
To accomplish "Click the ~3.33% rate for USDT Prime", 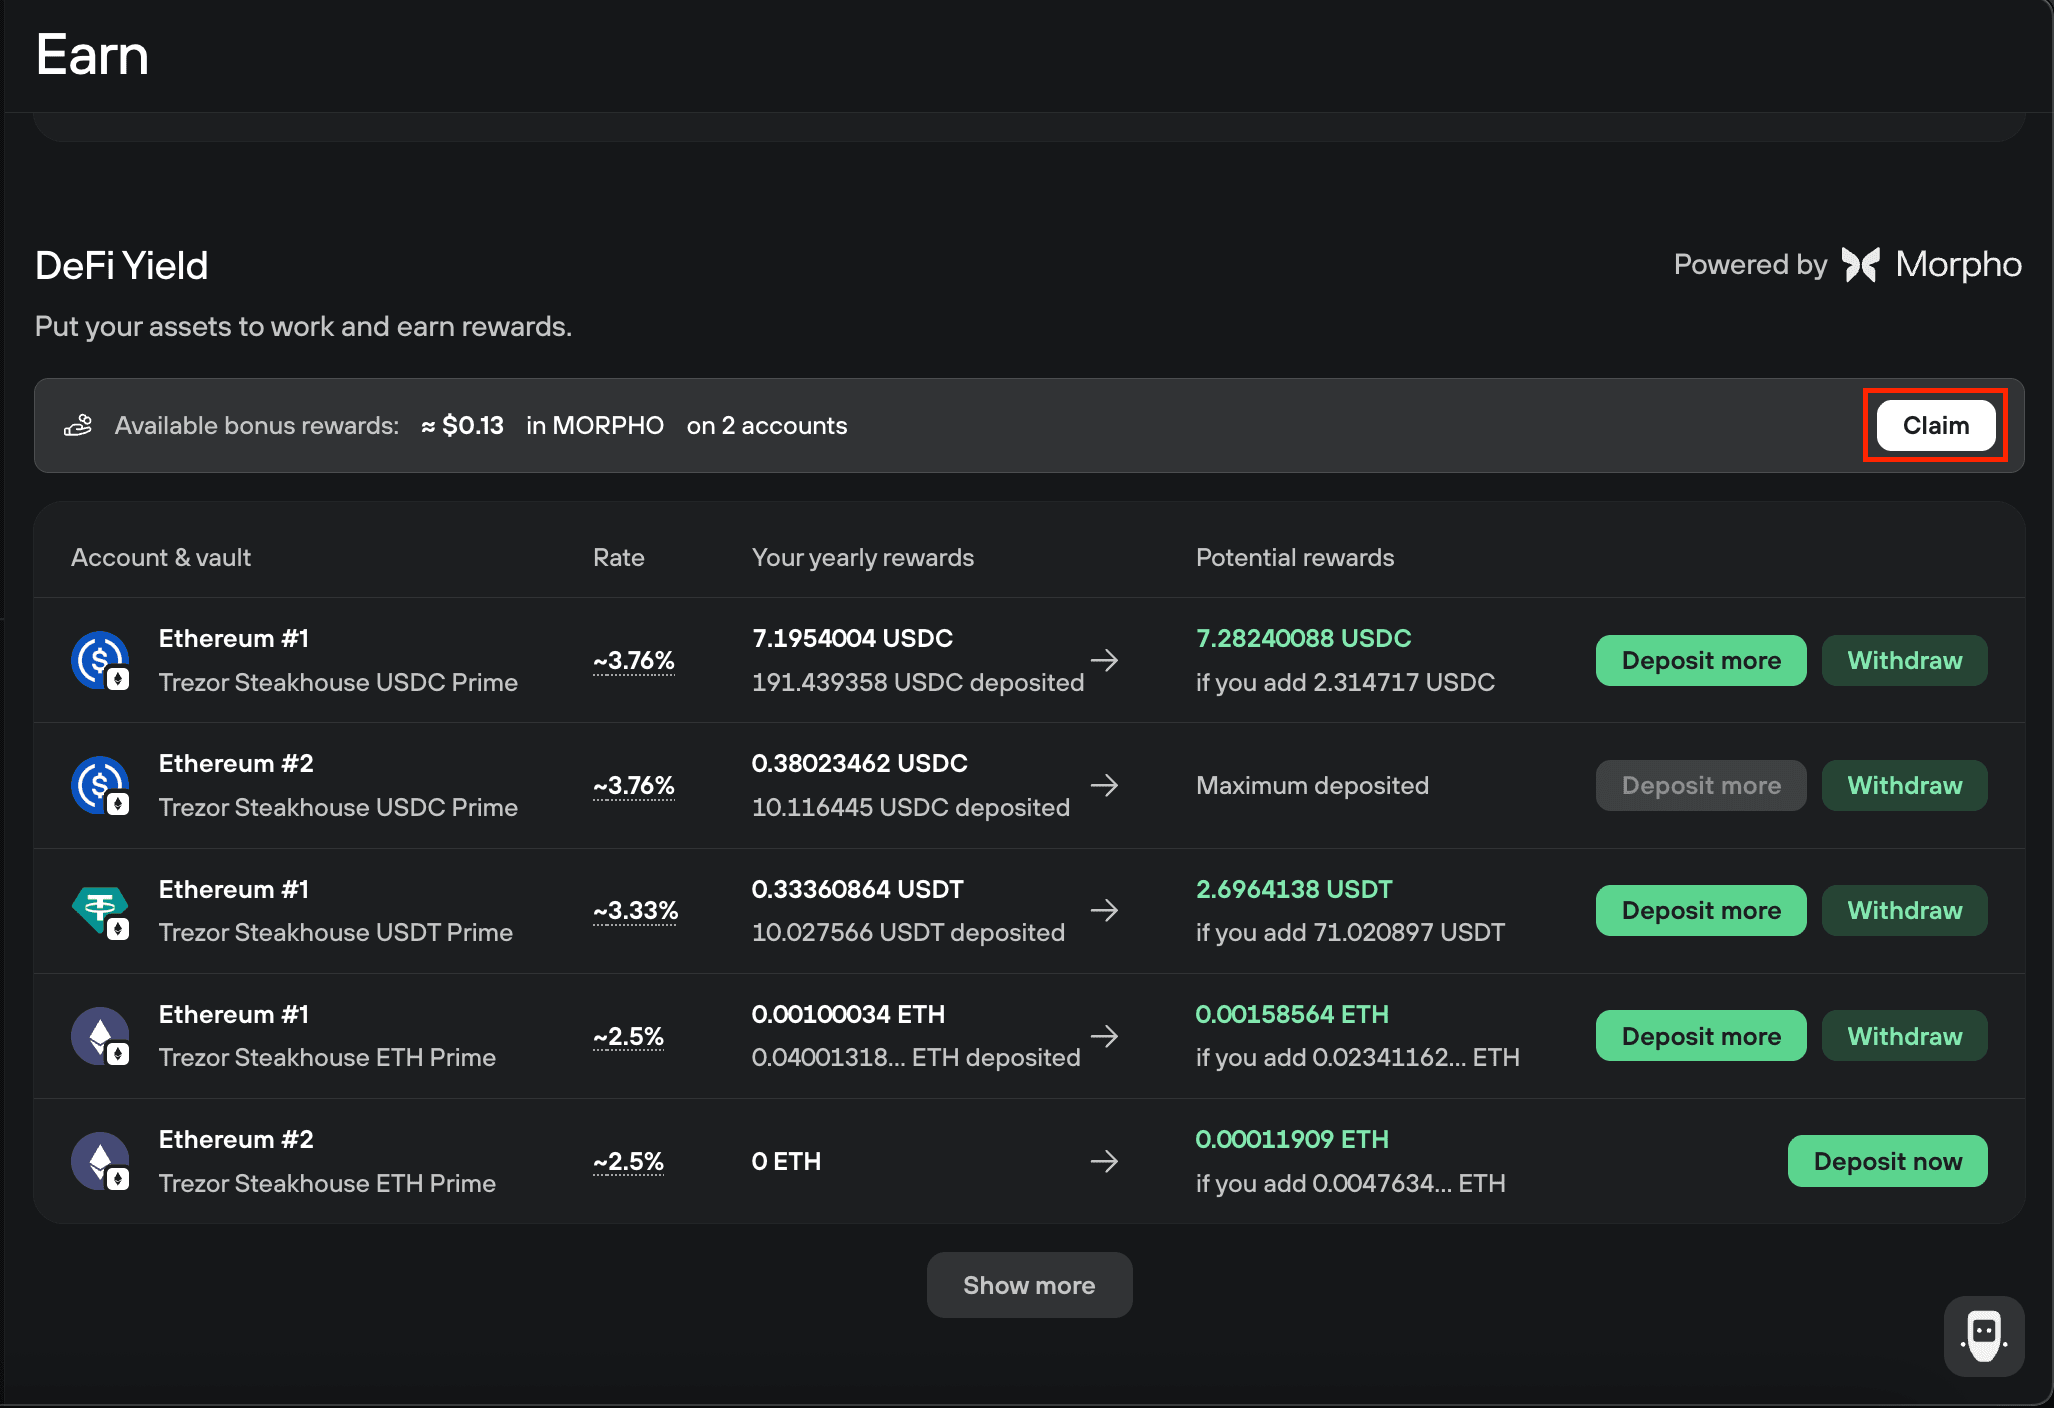I will pyautogui.click(x=635, y=910).
